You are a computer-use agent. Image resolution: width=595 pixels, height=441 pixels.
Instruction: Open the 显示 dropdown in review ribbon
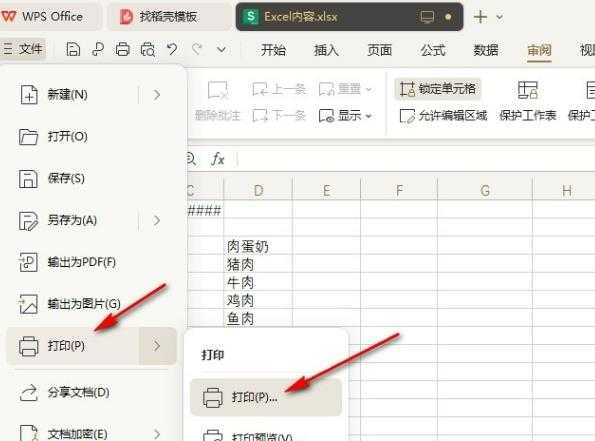345,115
